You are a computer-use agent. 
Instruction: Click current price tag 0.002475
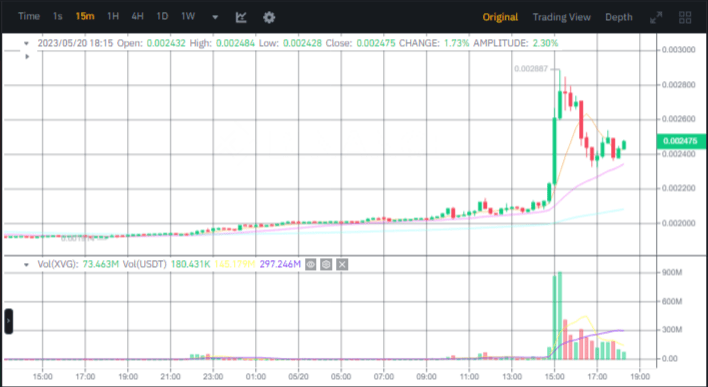coord(680,141)
